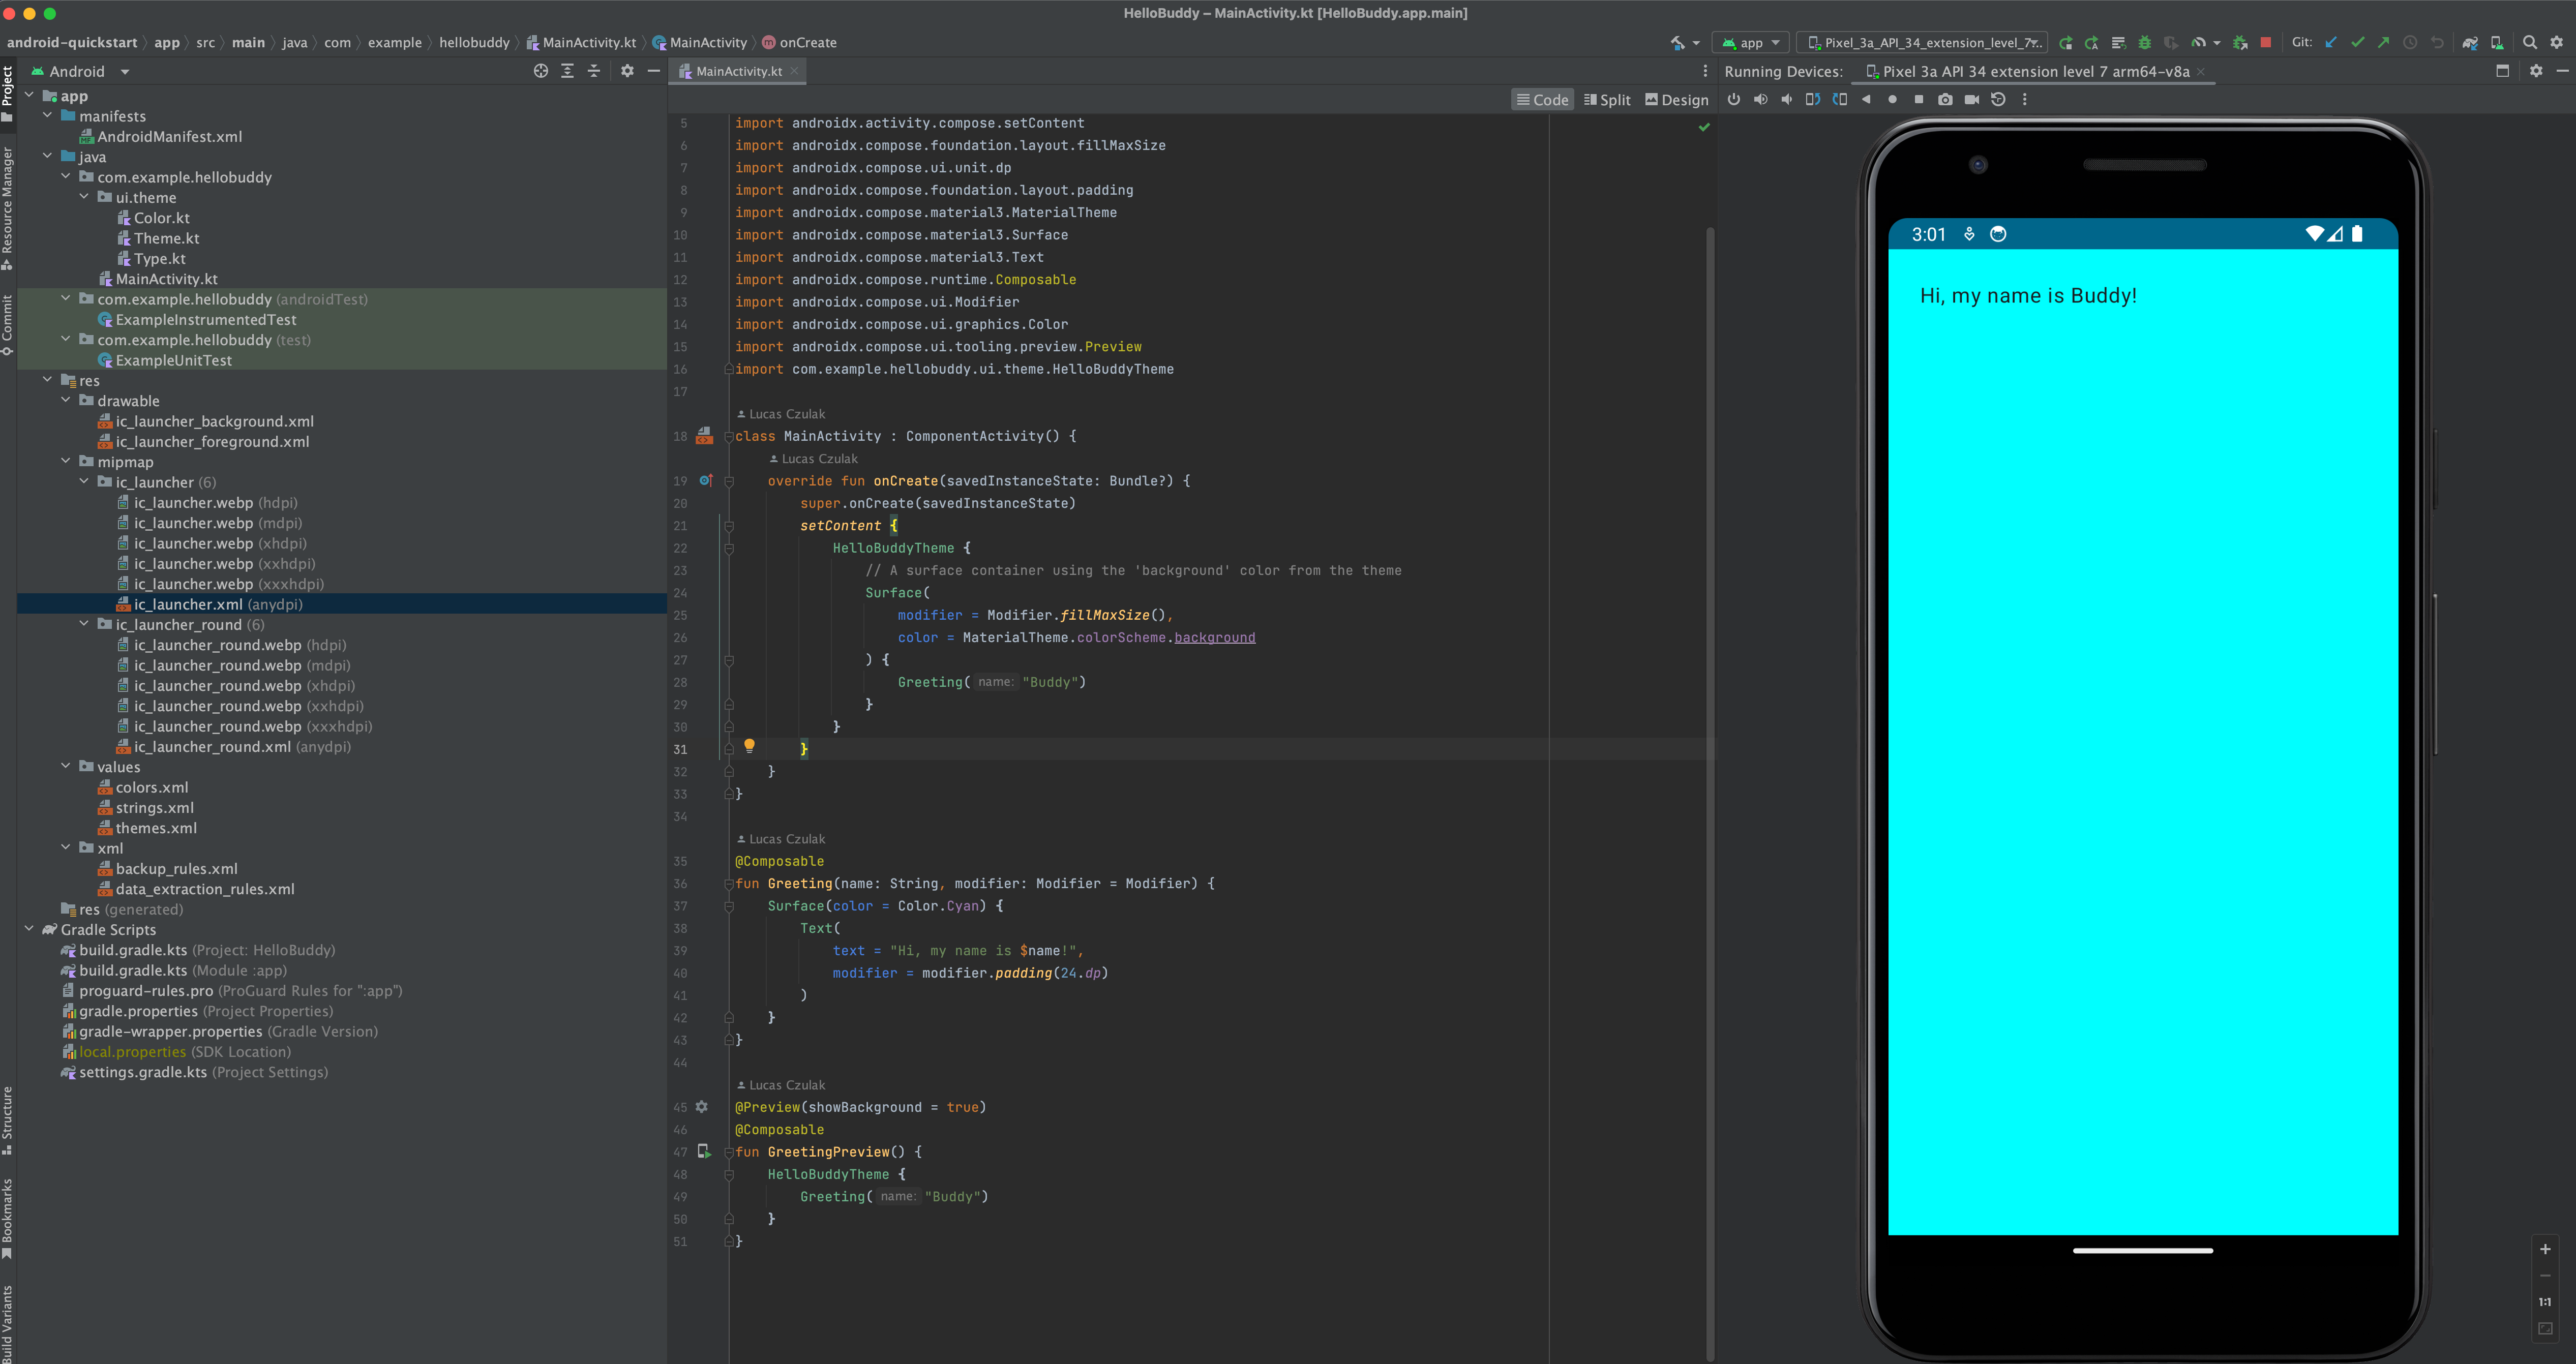This screenshot has height=1364, width=2576.
Task: Collapse the drawable folder
Action: [x=65, y=400]
